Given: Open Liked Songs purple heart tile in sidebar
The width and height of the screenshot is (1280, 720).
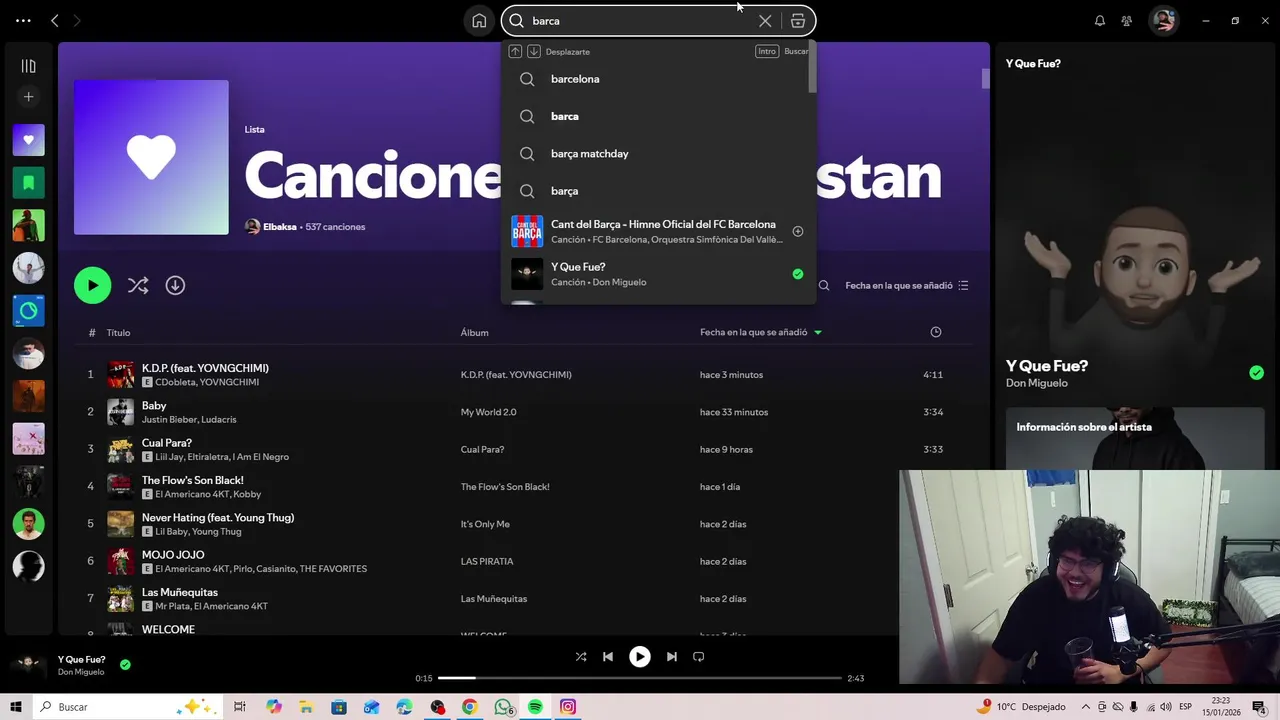Looking at the screenshot, I should [x=28, y=140].
